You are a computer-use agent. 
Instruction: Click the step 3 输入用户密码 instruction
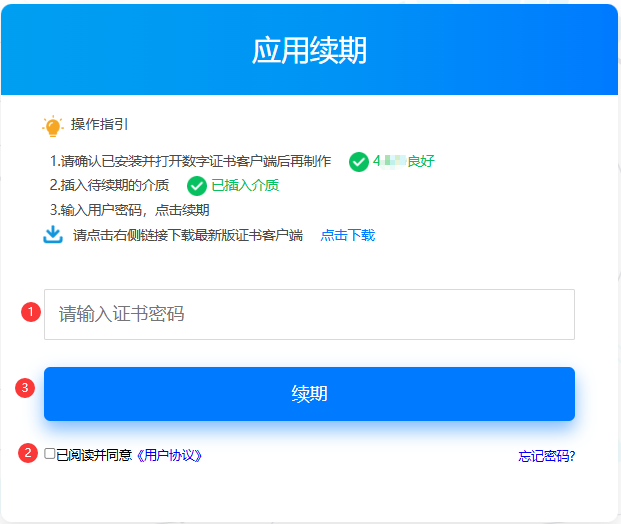pos(130,210)
